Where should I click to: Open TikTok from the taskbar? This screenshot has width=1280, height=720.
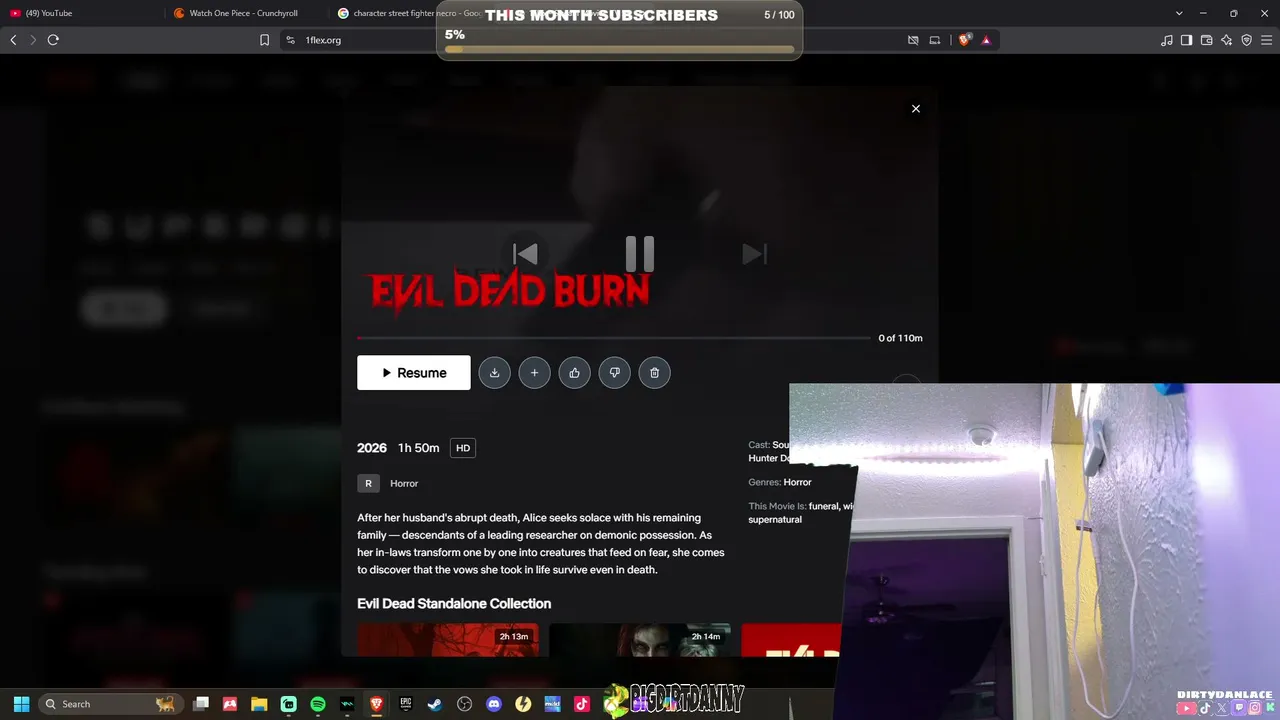tap(581, 704)
